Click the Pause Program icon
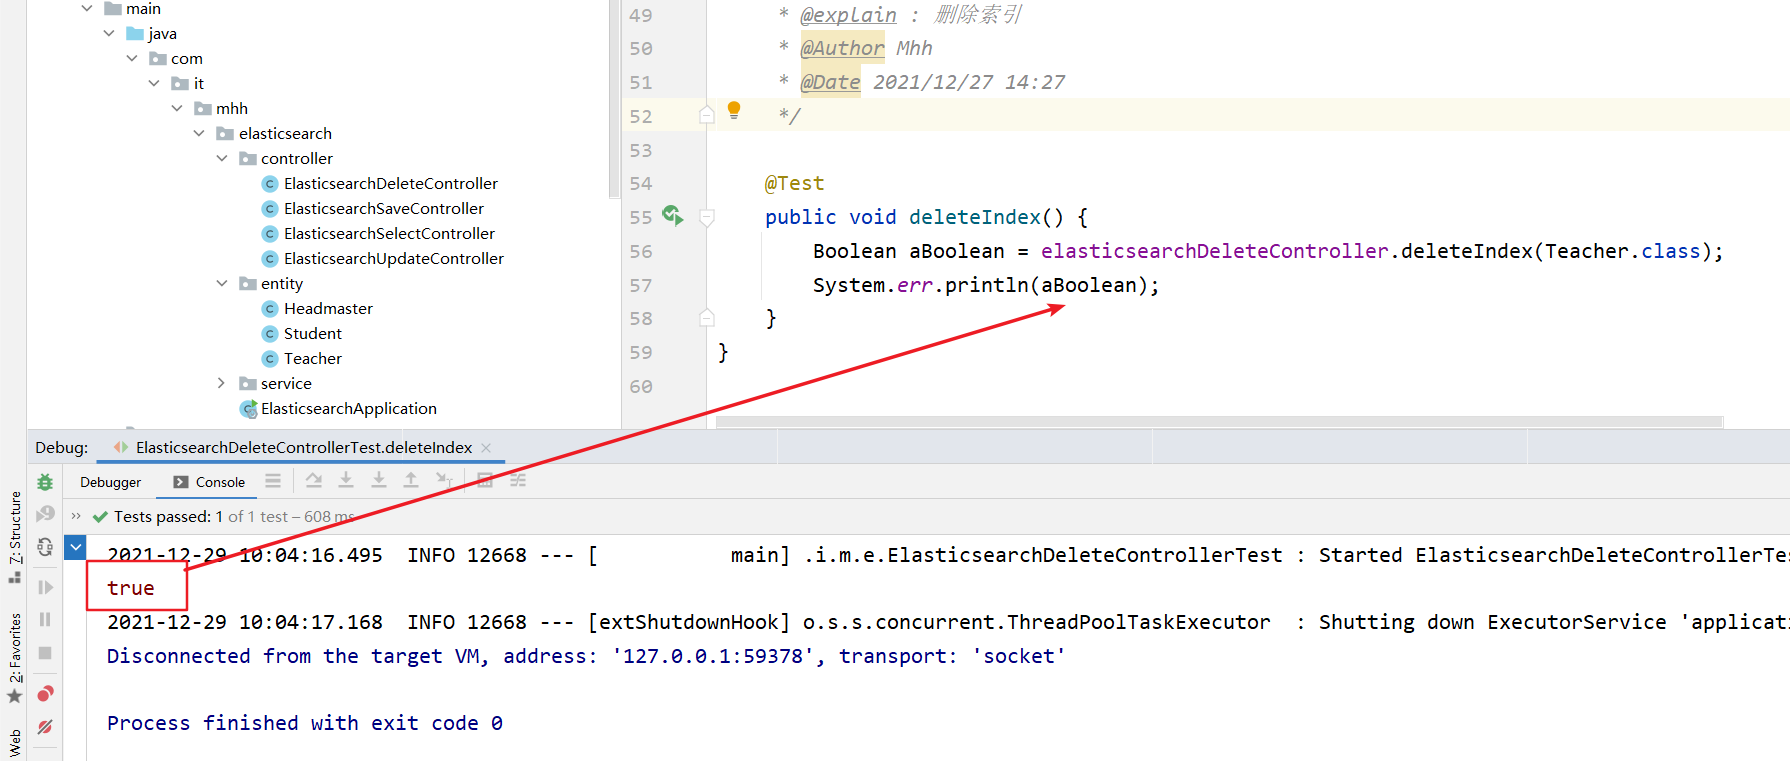 (x=45, y=620)
